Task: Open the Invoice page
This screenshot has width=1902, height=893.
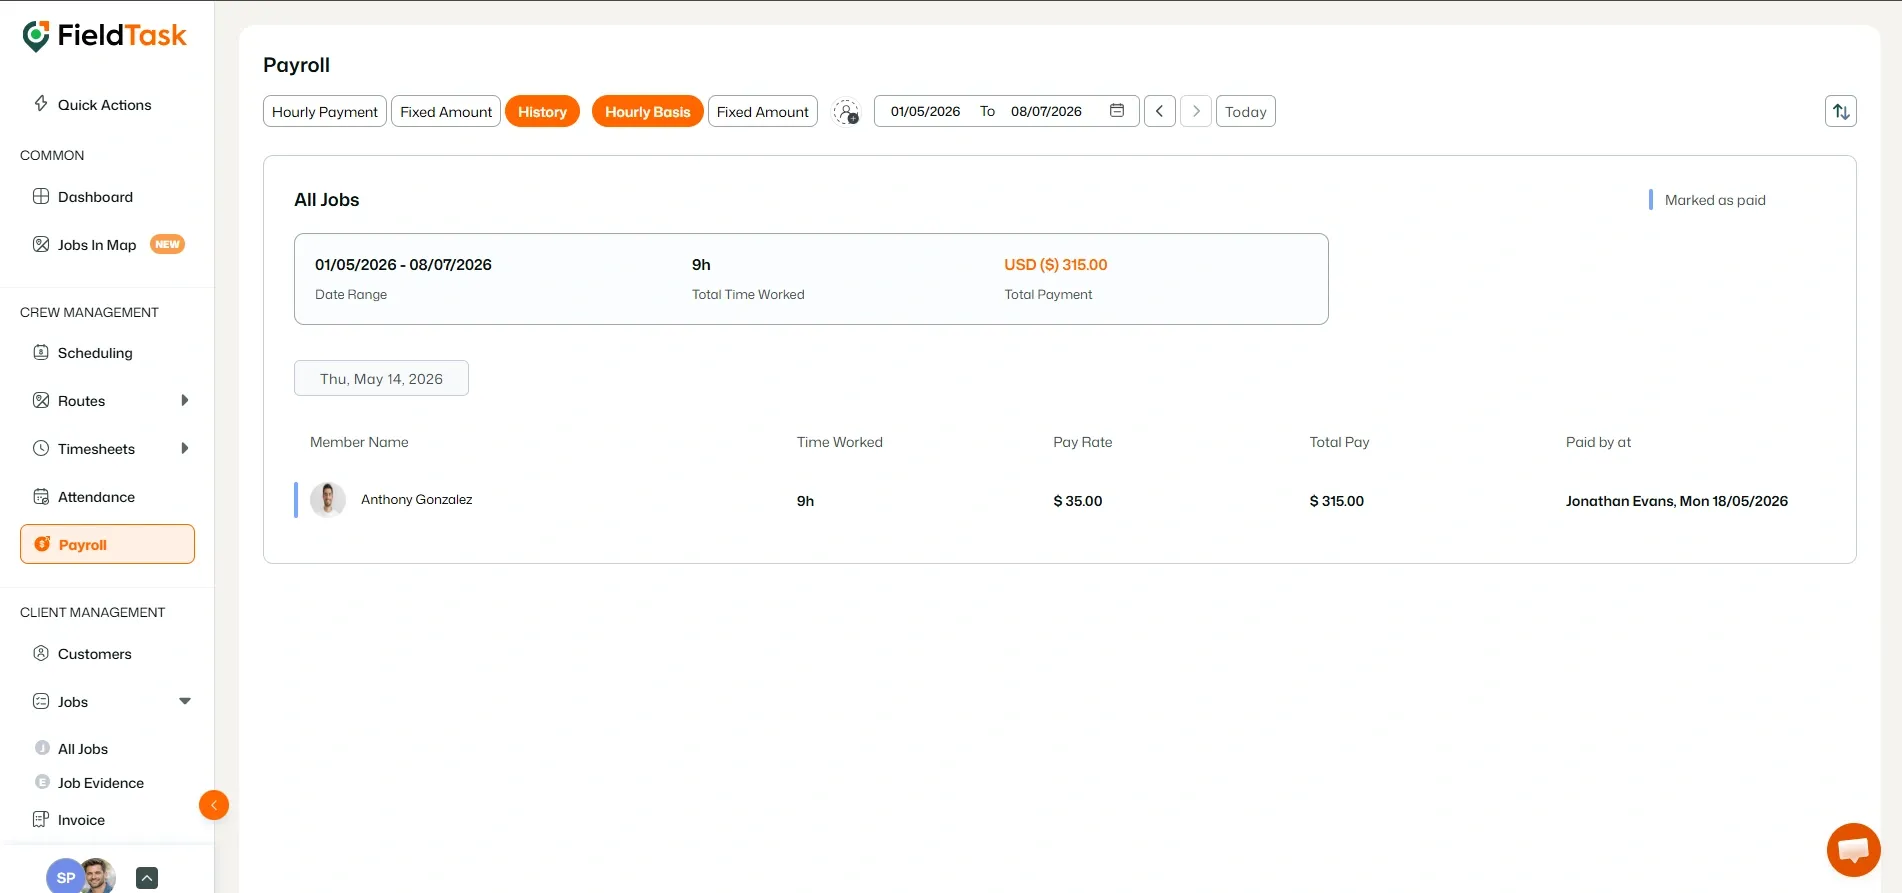Action: pyautogui.click(x=81, y=820)
